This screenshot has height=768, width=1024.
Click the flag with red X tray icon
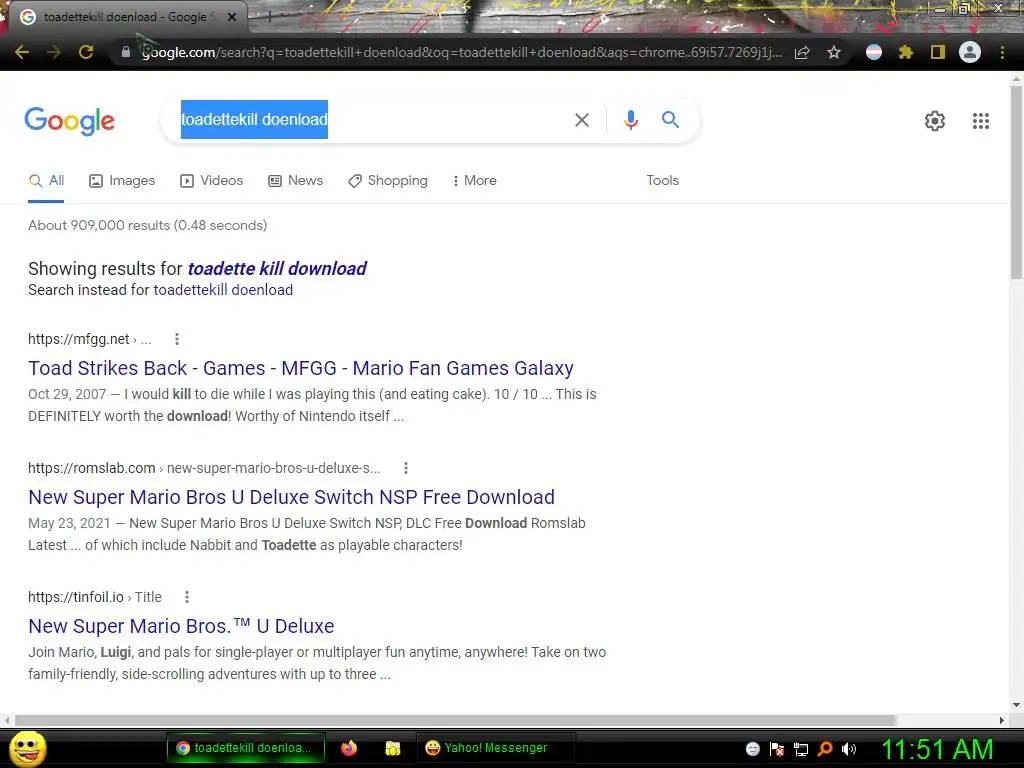point(776,749)
